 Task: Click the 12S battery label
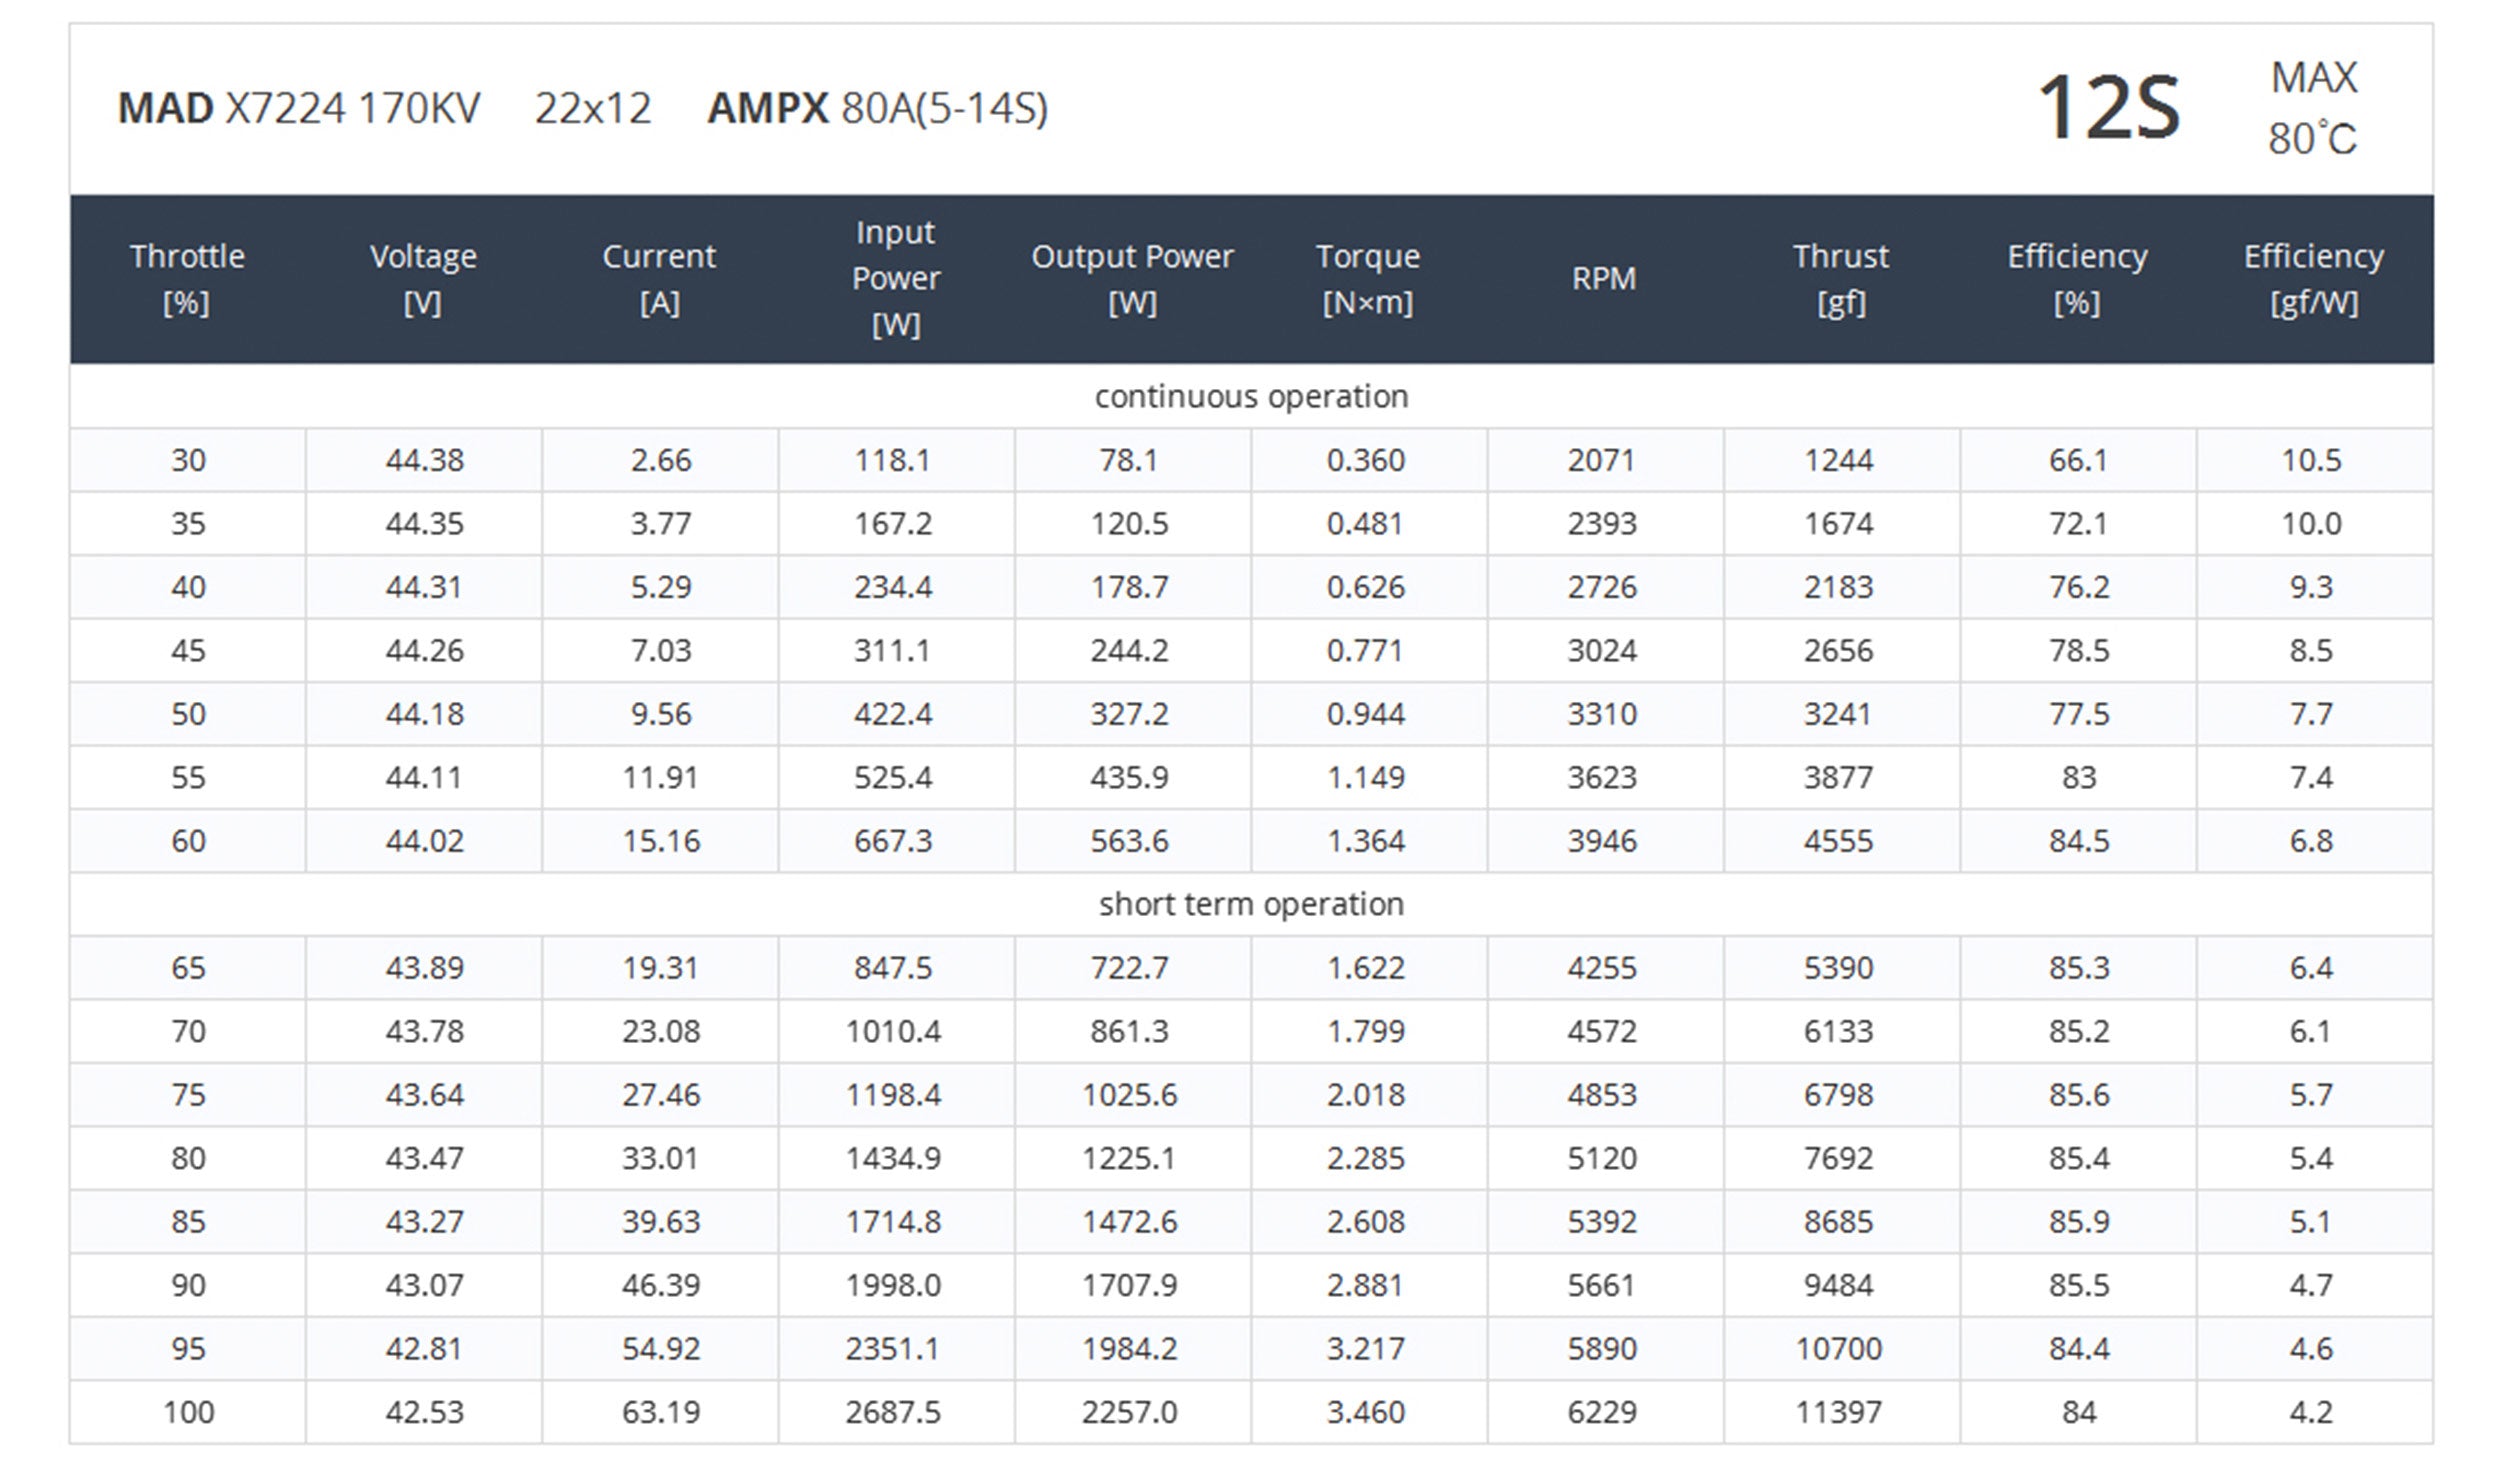point(2108,108)
